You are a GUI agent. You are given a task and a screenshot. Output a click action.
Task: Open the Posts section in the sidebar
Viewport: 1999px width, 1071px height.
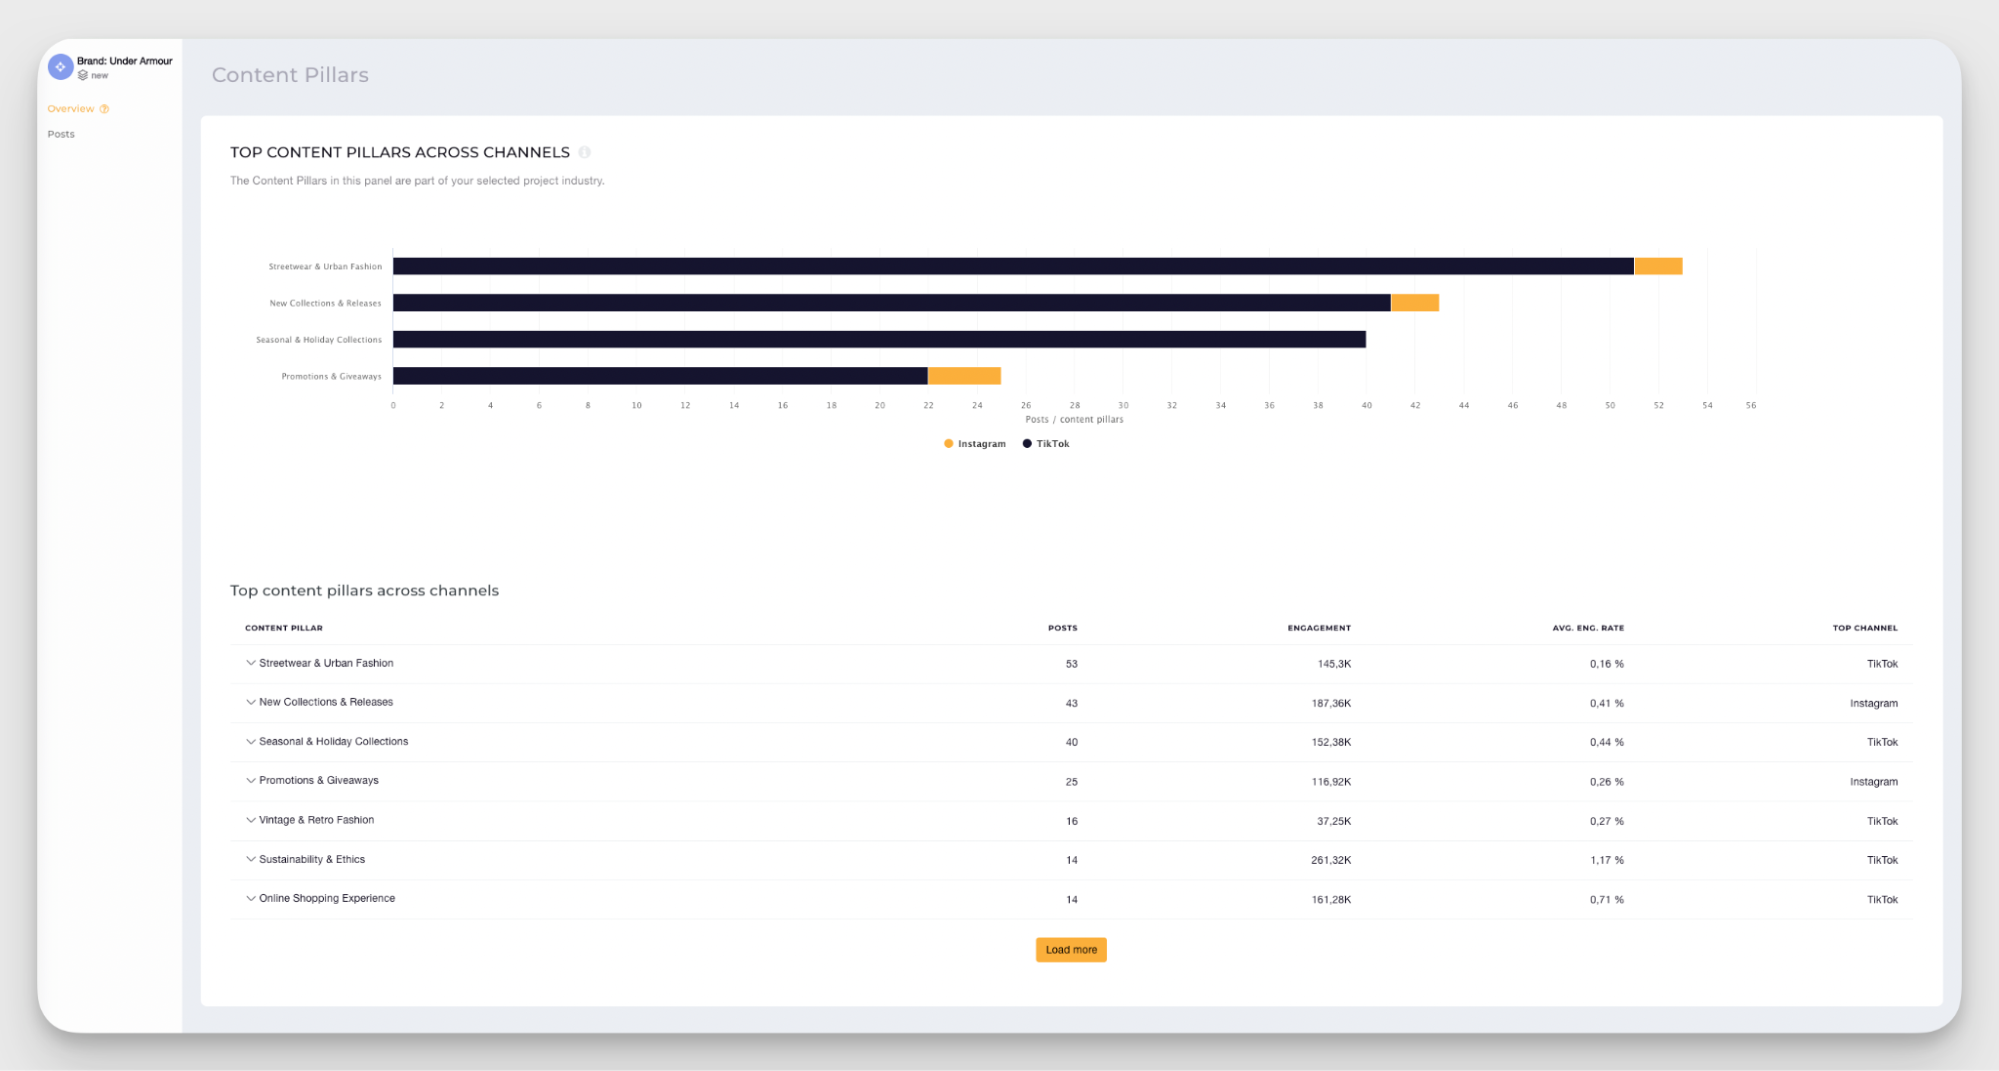tap(61, 133)
